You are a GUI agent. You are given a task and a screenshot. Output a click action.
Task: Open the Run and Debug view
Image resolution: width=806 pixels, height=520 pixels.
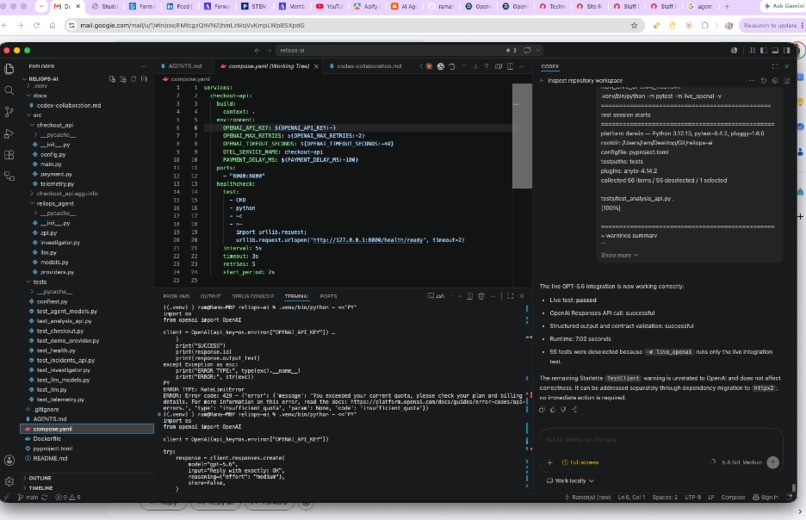9,134
